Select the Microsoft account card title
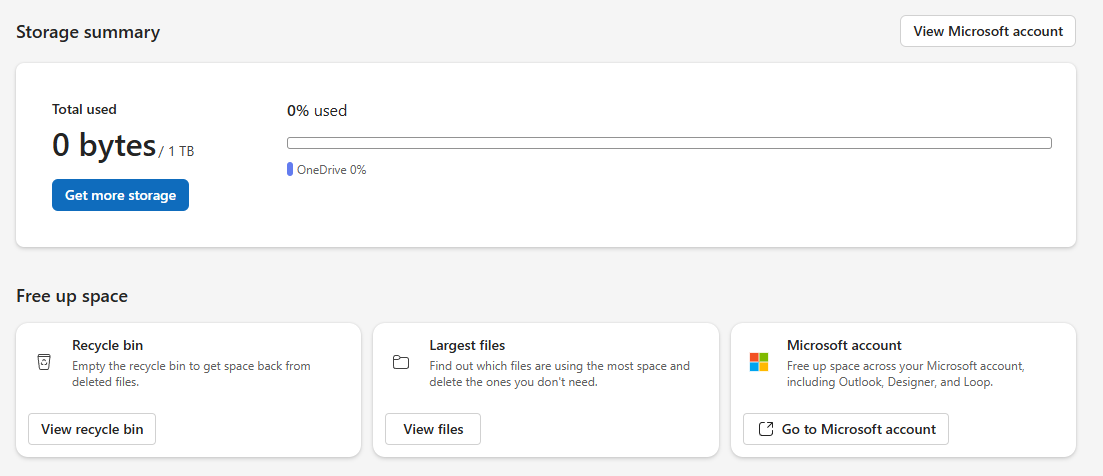 point(844,345)
